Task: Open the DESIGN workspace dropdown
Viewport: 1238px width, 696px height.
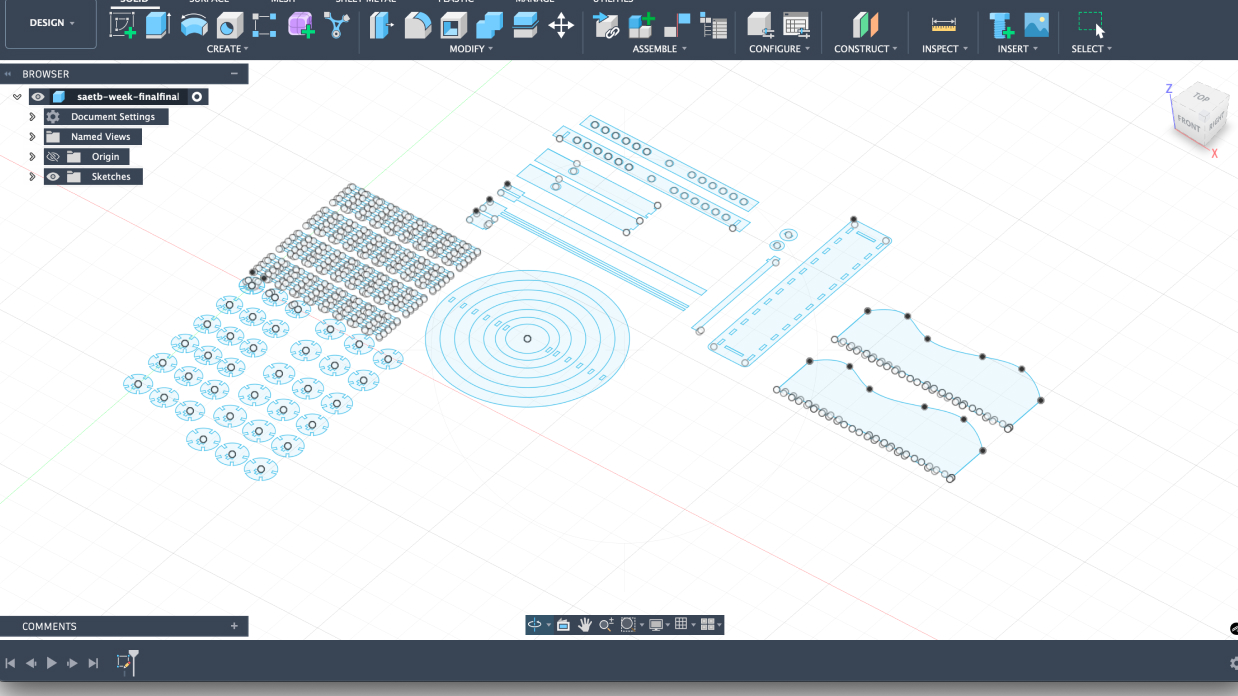Action: coord(51,23)
